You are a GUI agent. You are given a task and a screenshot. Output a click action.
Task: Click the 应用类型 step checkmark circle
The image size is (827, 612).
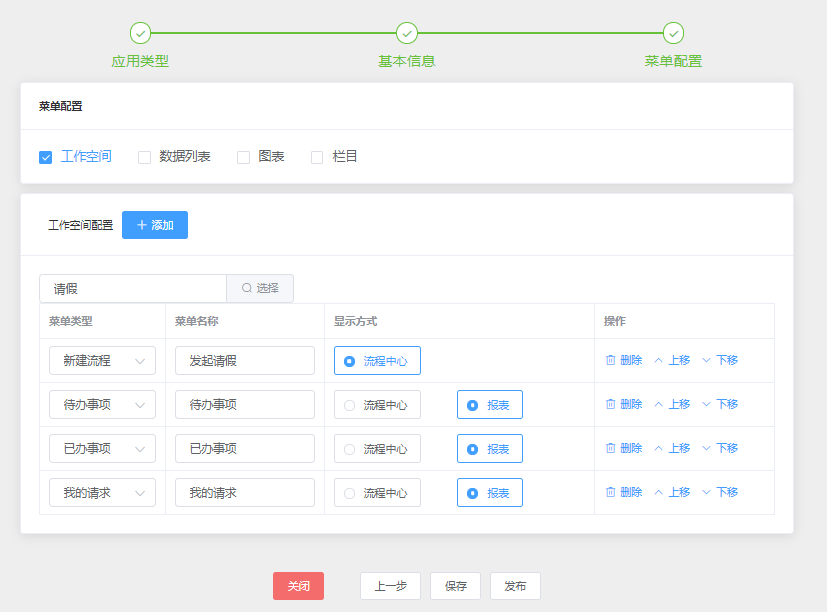[140, 33]
